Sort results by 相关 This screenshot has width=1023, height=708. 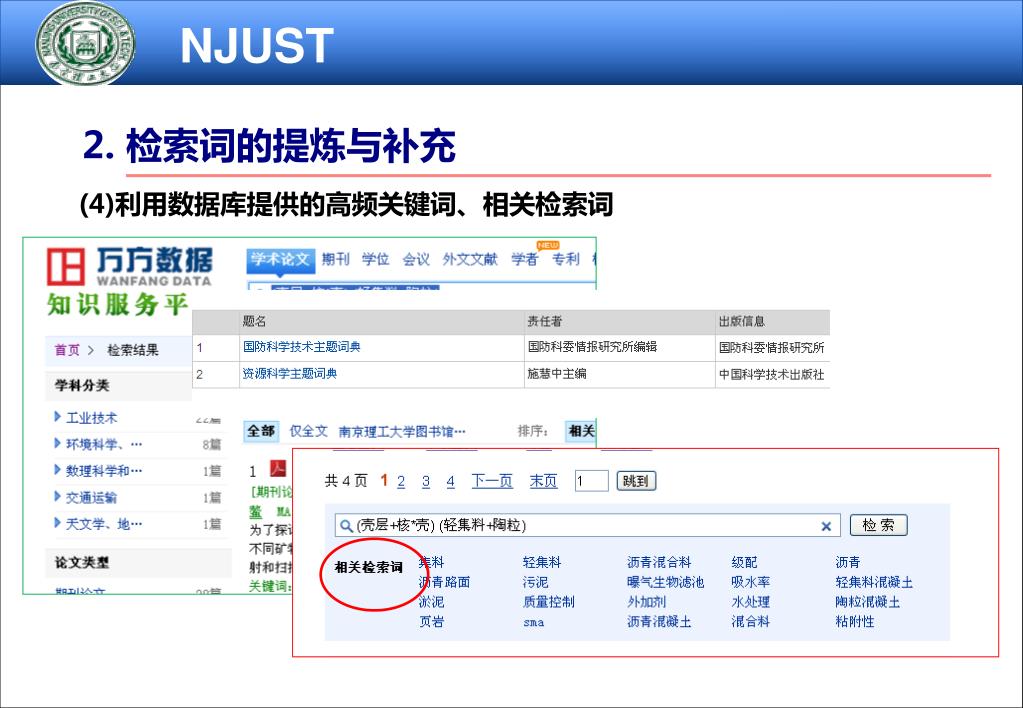coord(581,431)
